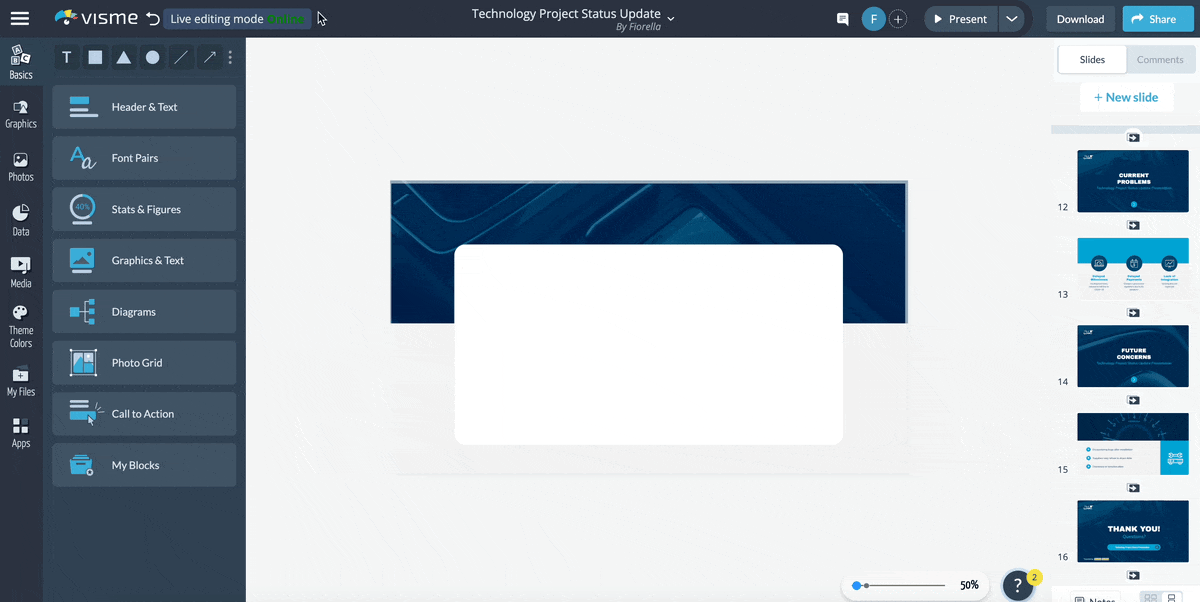Select the circle shape tool
1200x602 pixels.
(x=152, y=57)
